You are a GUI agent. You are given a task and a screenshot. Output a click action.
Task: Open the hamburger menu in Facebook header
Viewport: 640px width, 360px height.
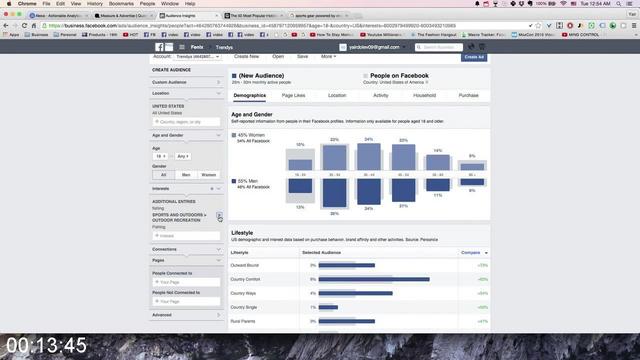(x=182, y=47)
